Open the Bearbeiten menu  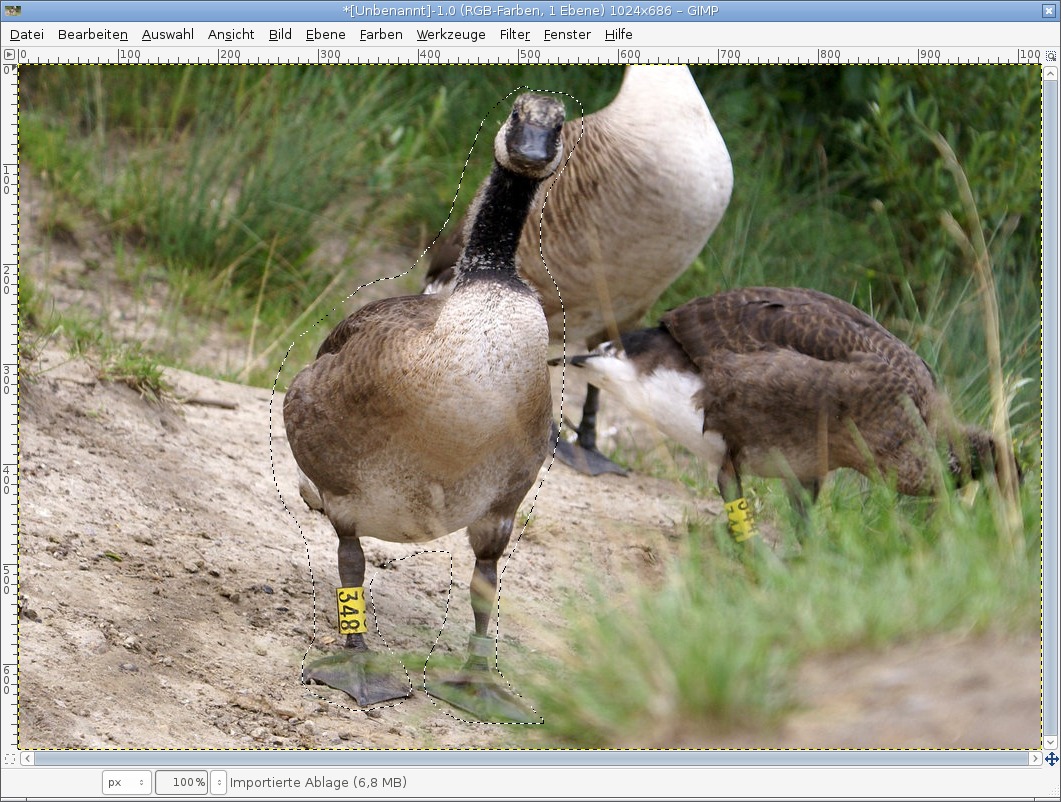93,34
